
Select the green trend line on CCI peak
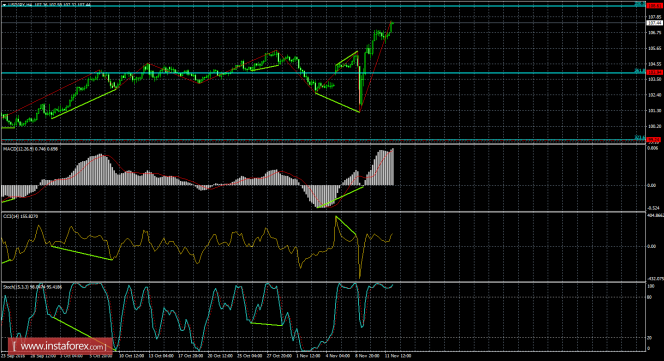click(346, 226)
